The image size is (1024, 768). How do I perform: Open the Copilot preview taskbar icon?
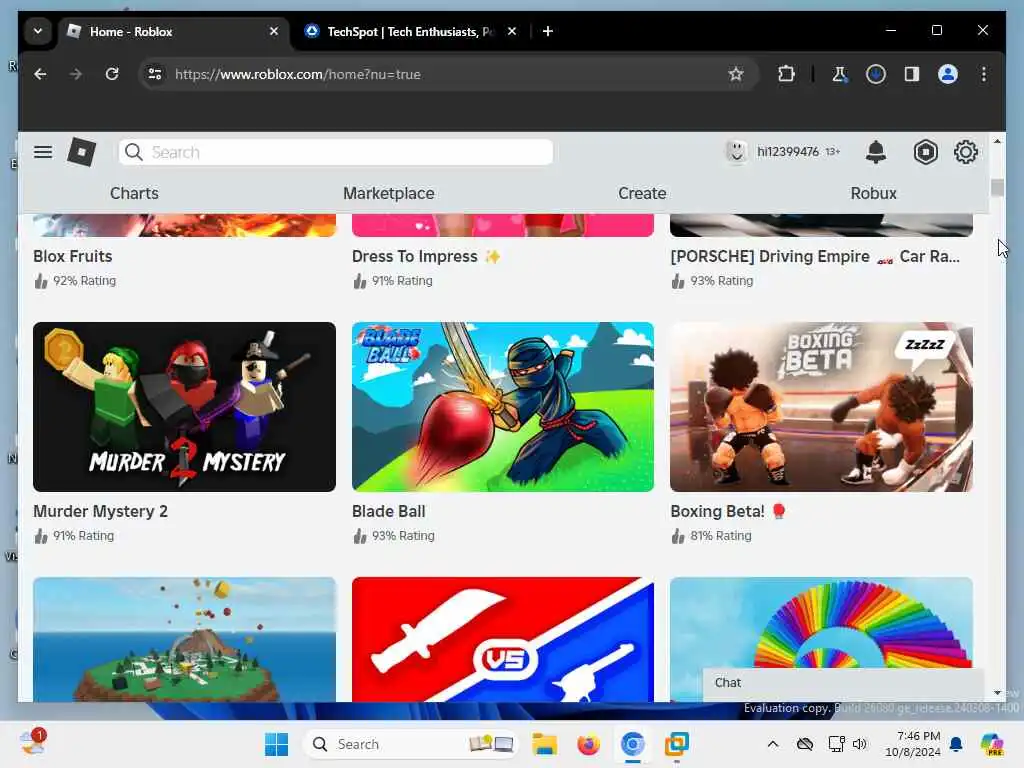point(991,744)
